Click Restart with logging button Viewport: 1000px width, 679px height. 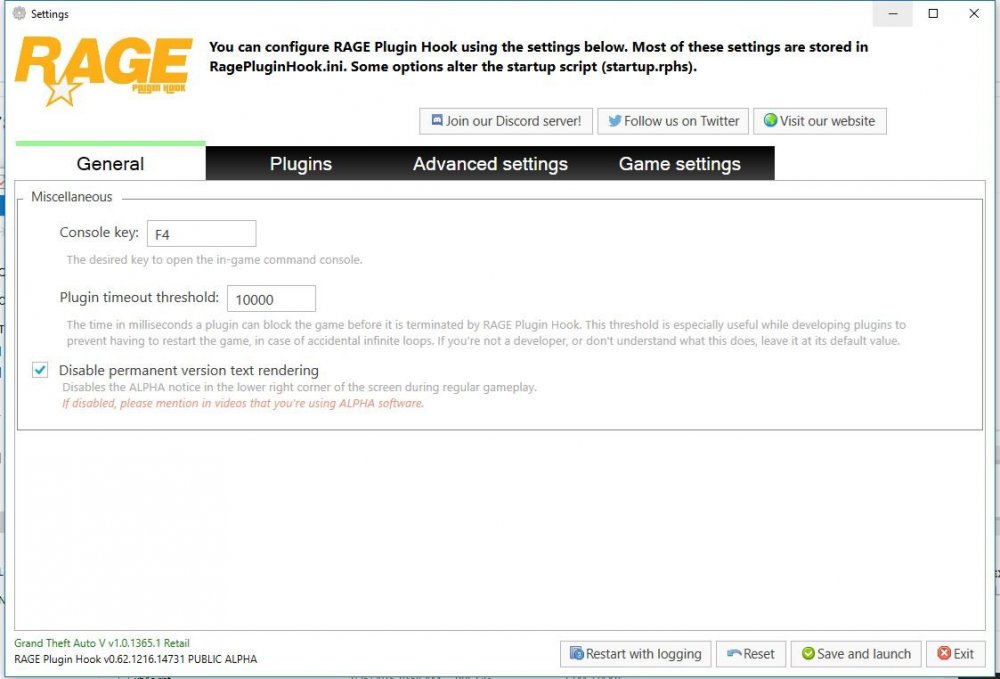point(635,654)
